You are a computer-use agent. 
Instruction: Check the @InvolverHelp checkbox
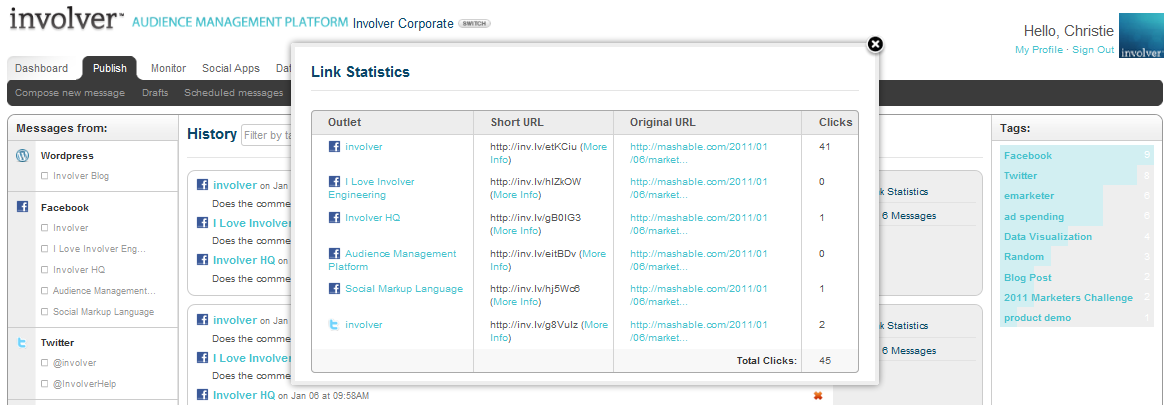tap(45, 384)
